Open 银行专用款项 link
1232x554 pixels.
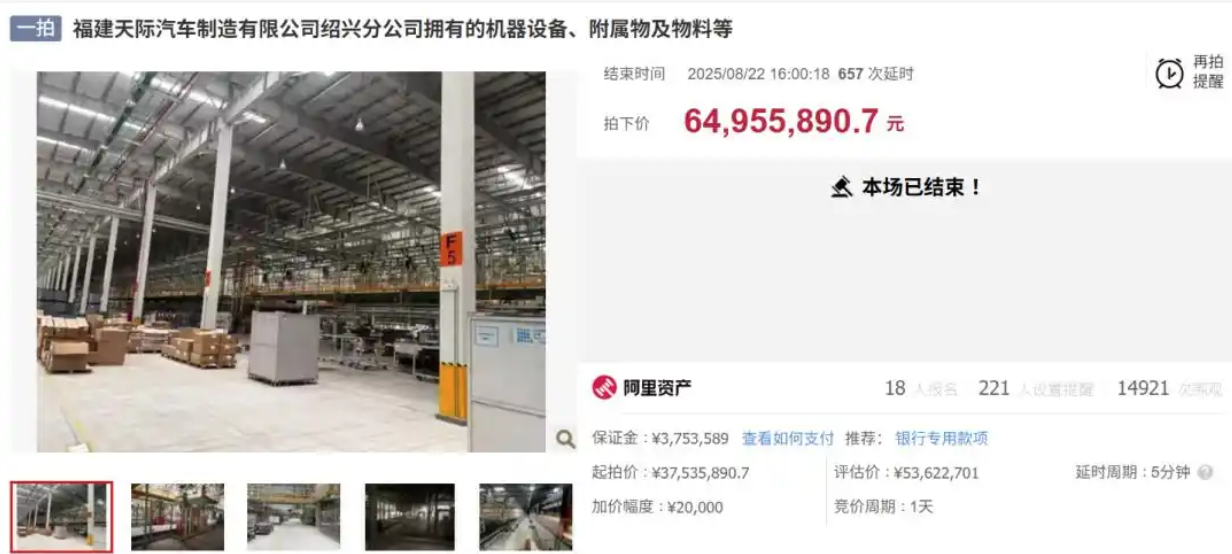click(x=941, y=438)
